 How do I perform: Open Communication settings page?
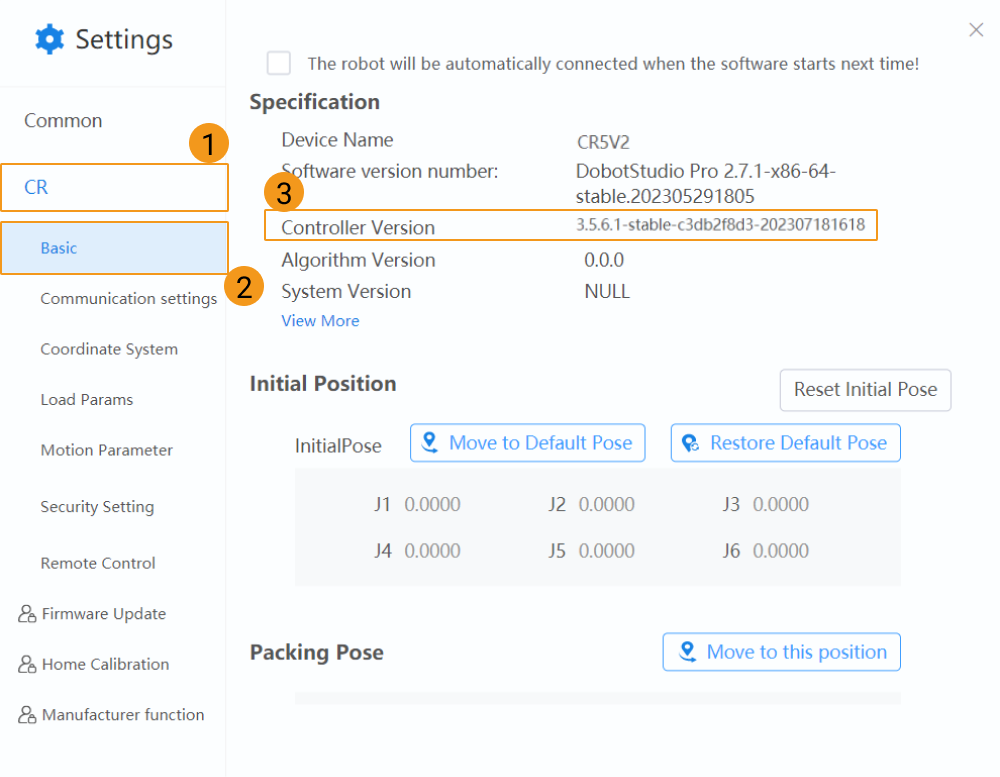point(128,299)
